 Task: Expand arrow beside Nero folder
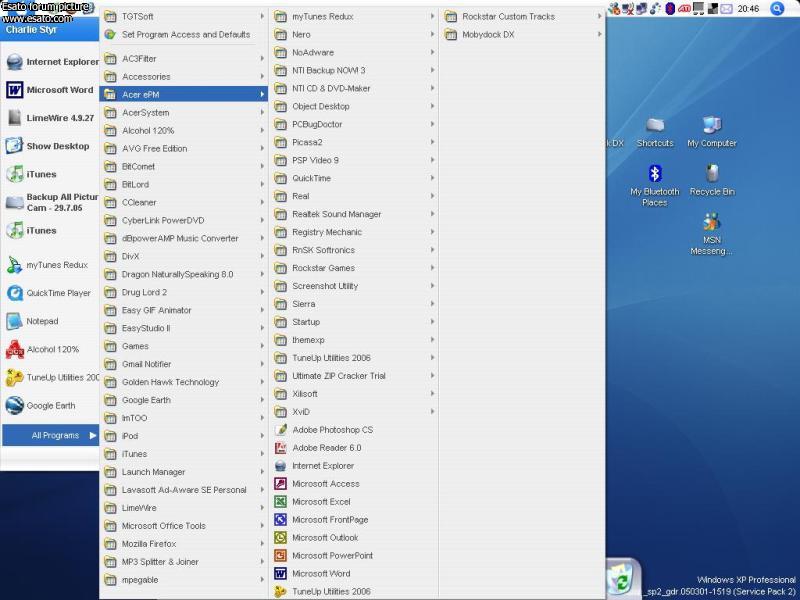[x=432, y=34]
